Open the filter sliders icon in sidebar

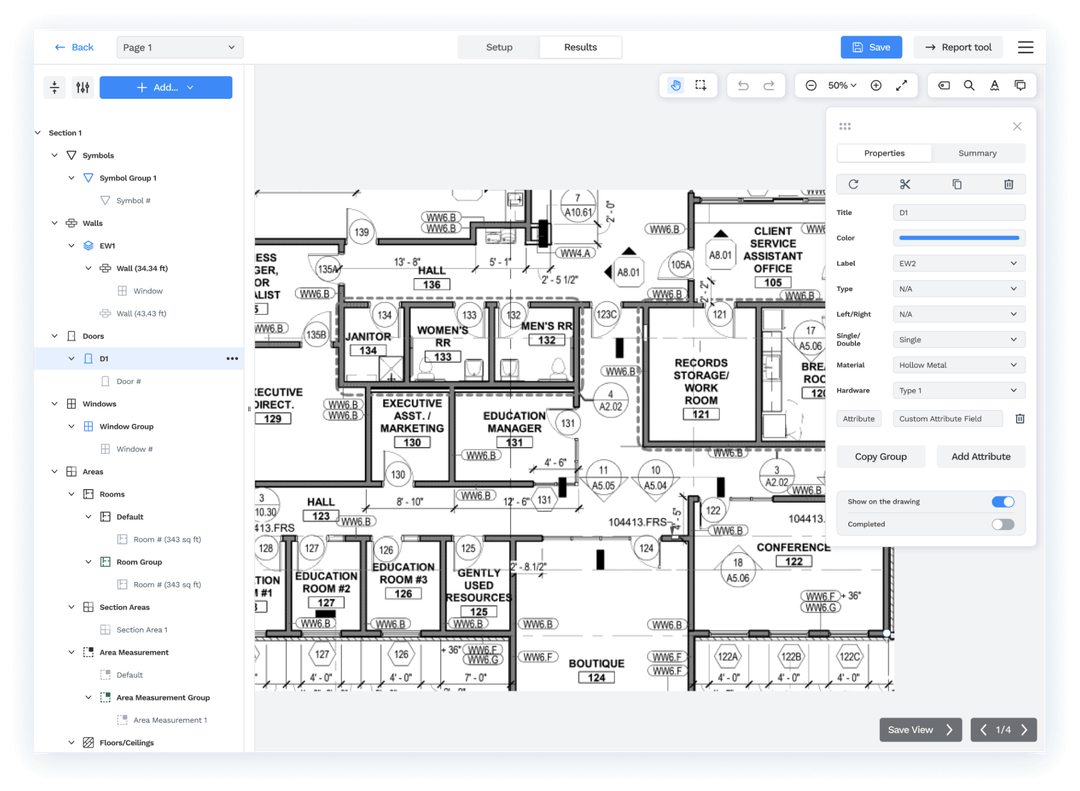(83, 88)
